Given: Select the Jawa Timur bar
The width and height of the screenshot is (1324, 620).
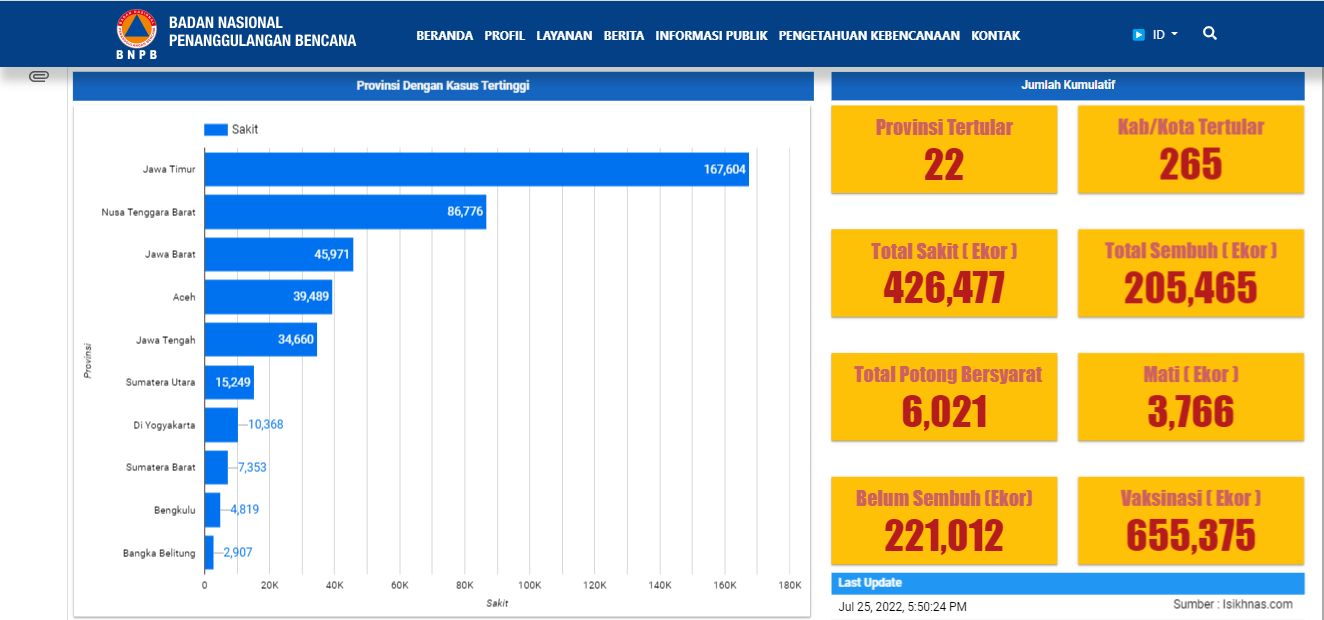Looking at the screenshot, I should coord(477,169).
